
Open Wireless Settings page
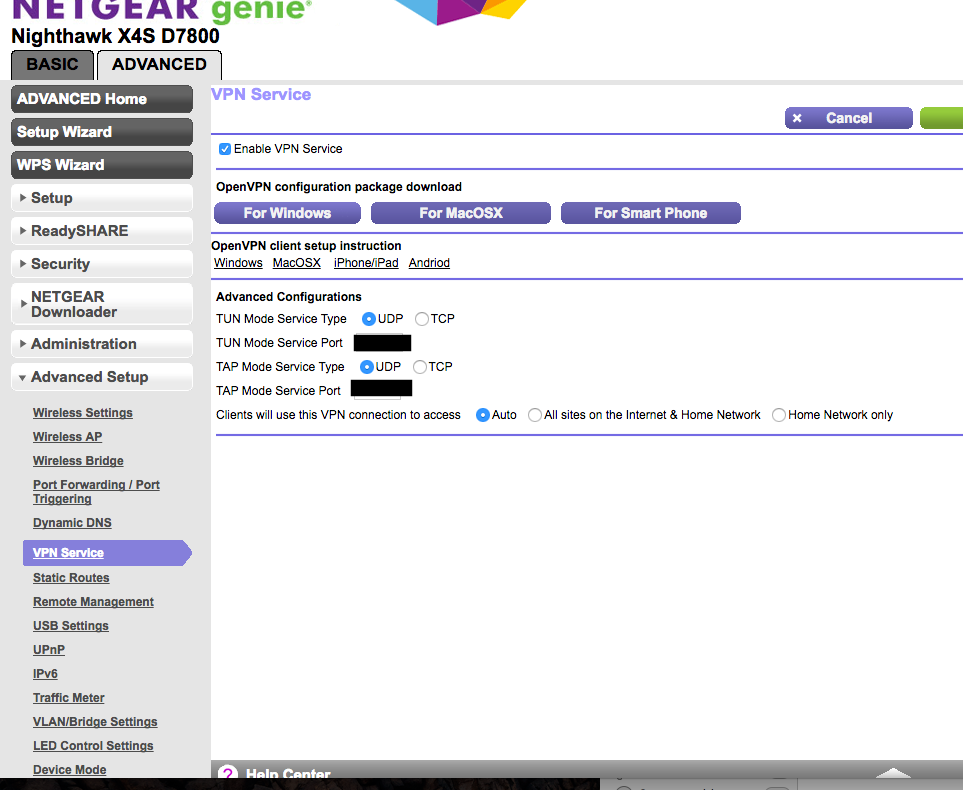(x=83, y=413)
